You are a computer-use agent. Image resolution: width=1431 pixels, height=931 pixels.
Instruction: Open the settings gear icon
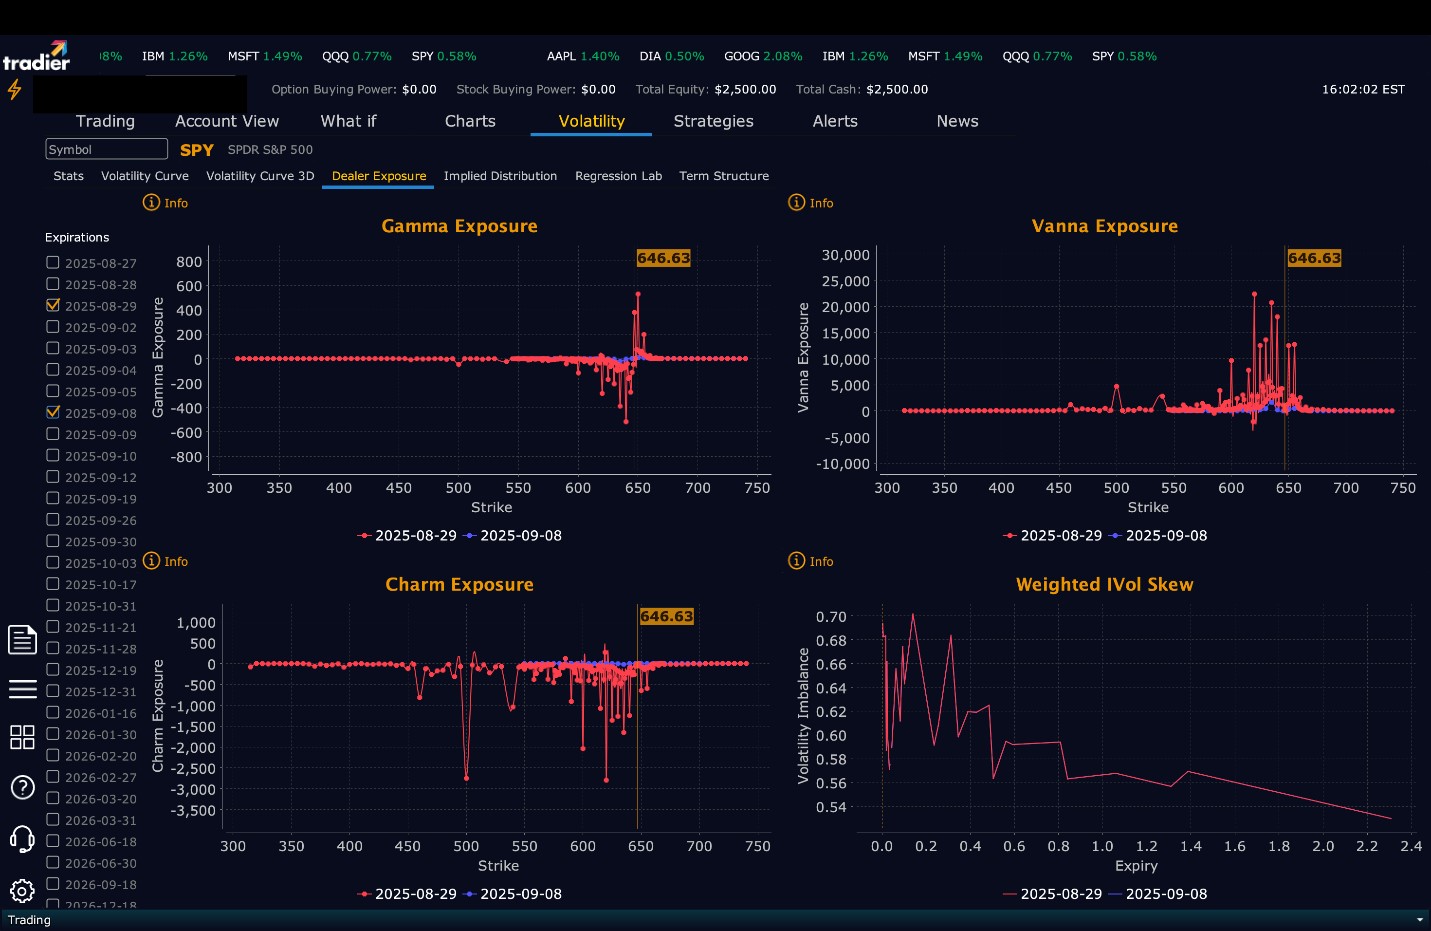point(22,890)
